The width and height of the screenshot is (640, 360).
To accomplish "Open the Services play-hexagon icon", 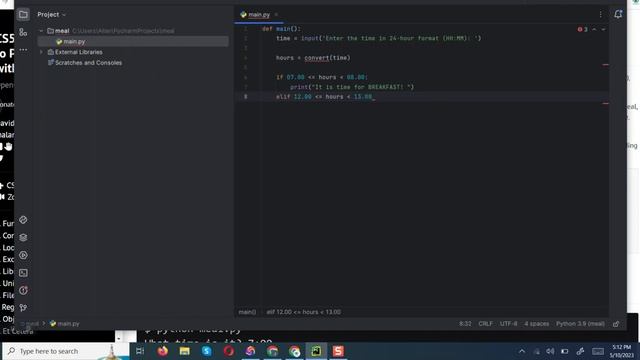I will pos(23,255).
